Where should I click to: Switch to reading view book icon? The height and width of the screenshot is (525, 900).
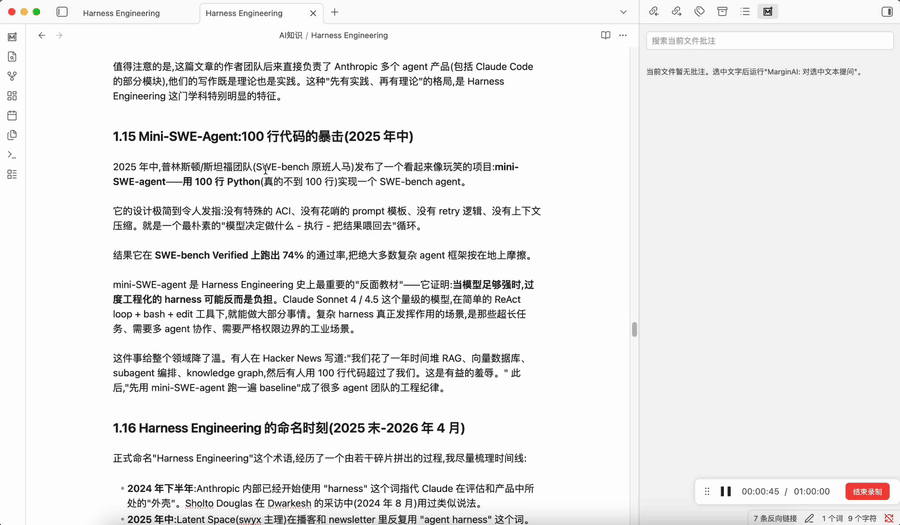point(606,36)
